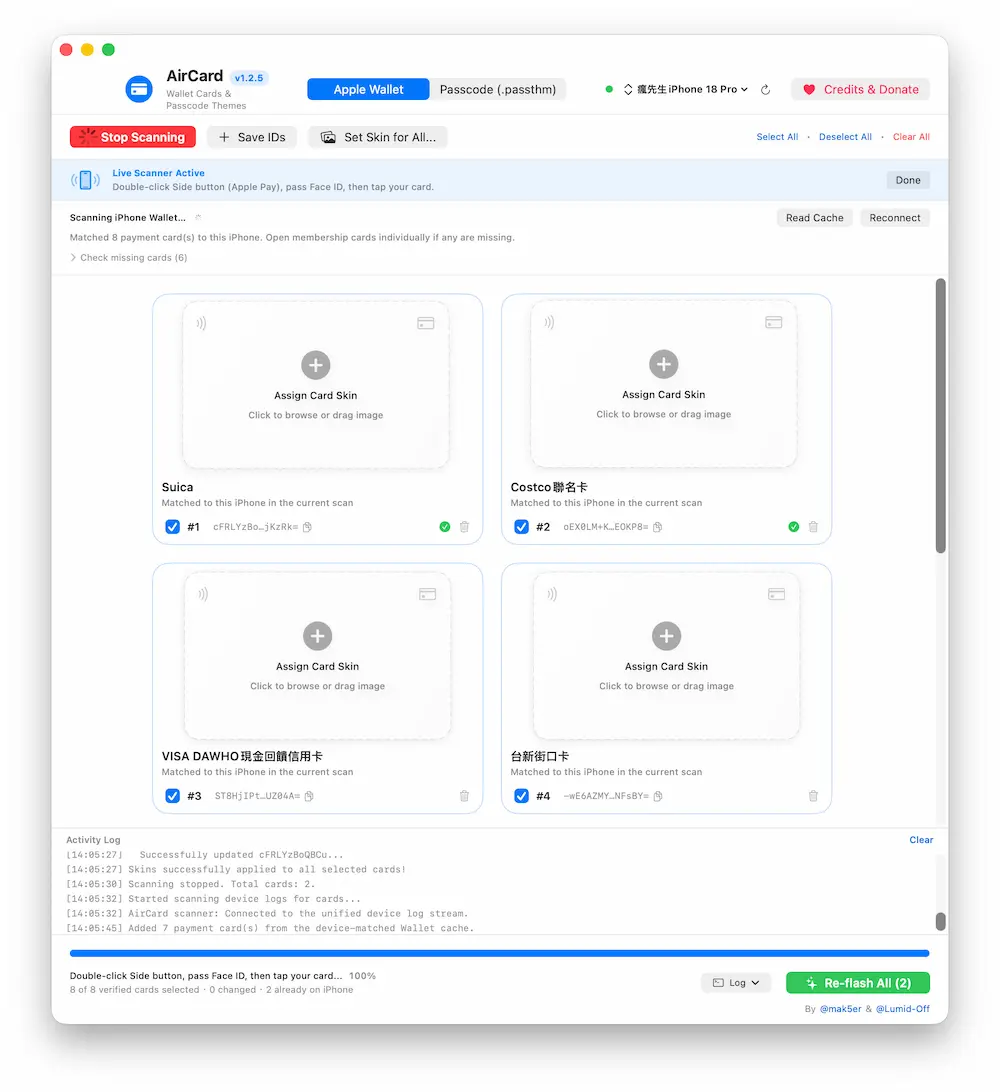
Task: Click the plus icon on the Costco card skin
Action: coord(664,364)
